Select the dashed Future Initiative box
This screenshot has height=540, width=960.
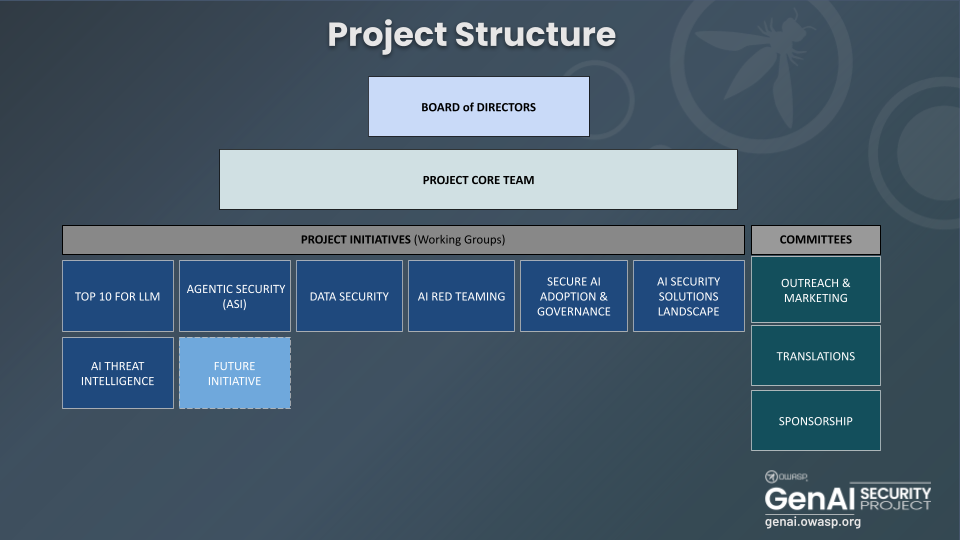[x=235, y=373]
